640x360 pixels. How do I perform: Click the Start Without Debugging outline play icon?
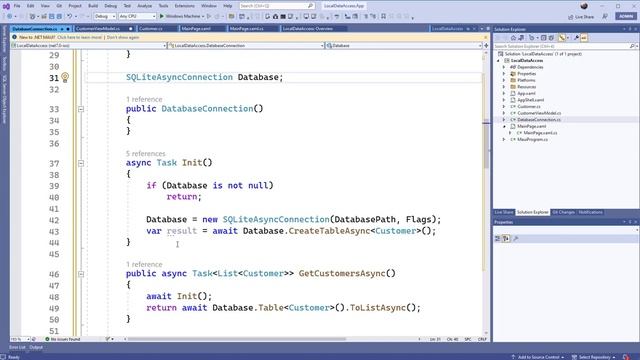pyautogui.click(x=209, y=16)
